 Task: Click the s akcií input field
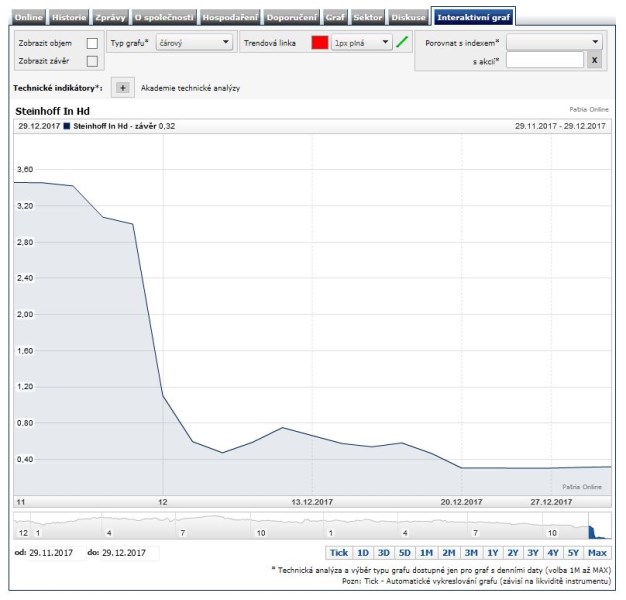[x=544, y=61]
